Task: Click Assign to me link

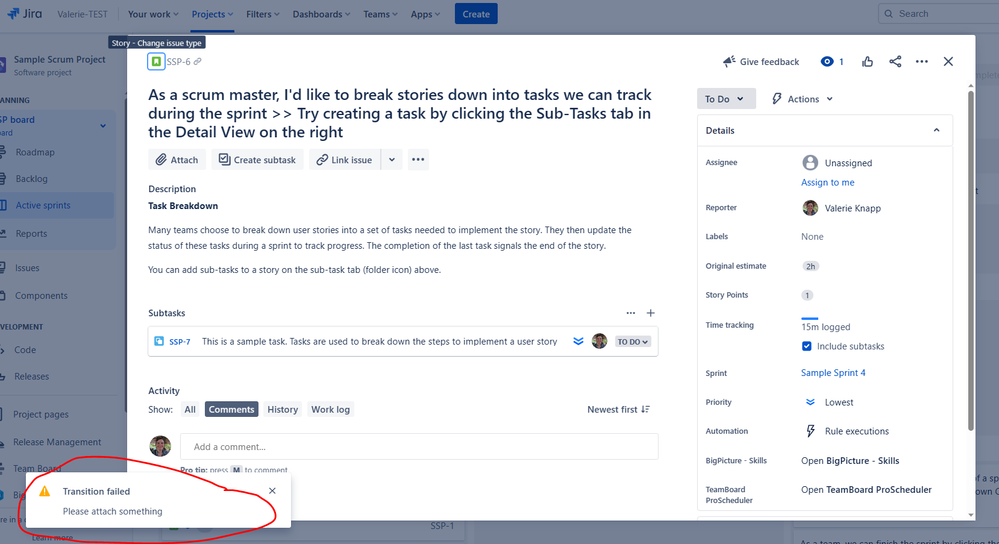Action: point(828,182)
